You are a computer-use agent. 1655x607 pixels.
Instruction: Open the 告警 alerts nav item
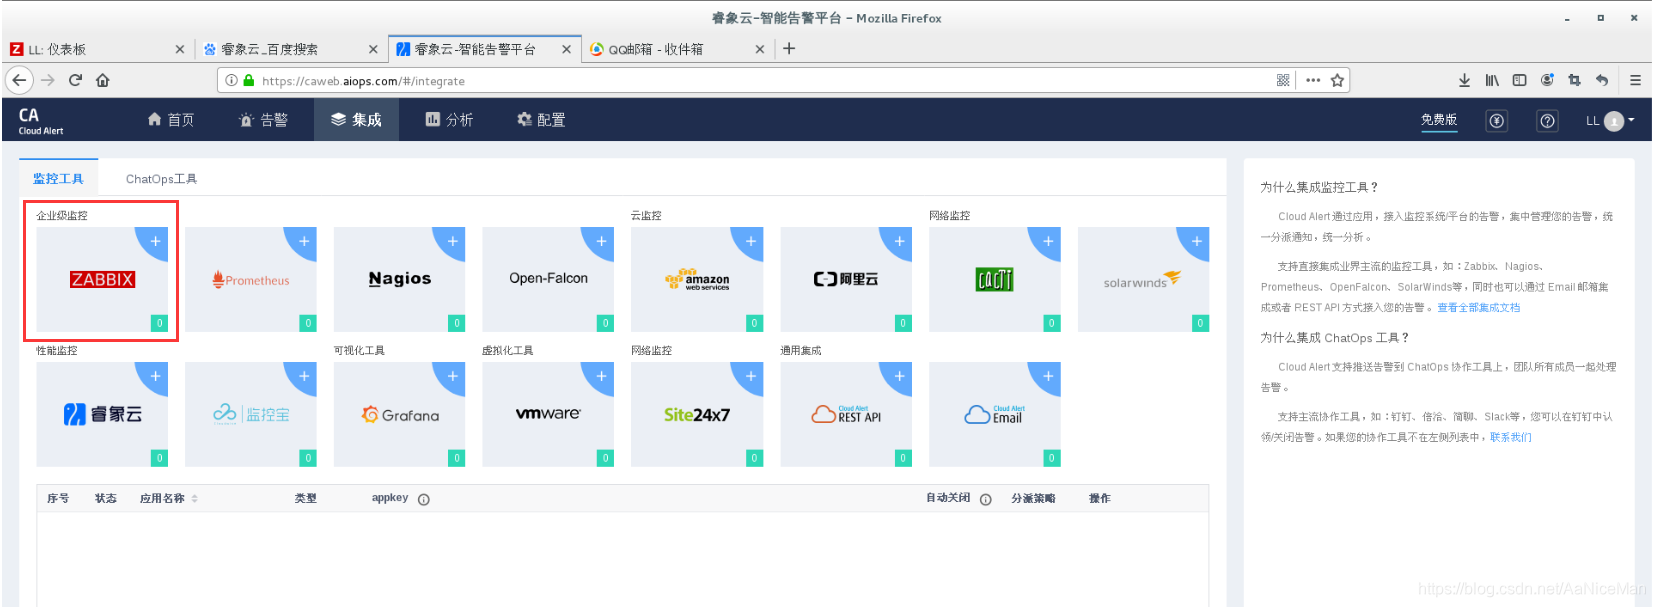point(263,120)
